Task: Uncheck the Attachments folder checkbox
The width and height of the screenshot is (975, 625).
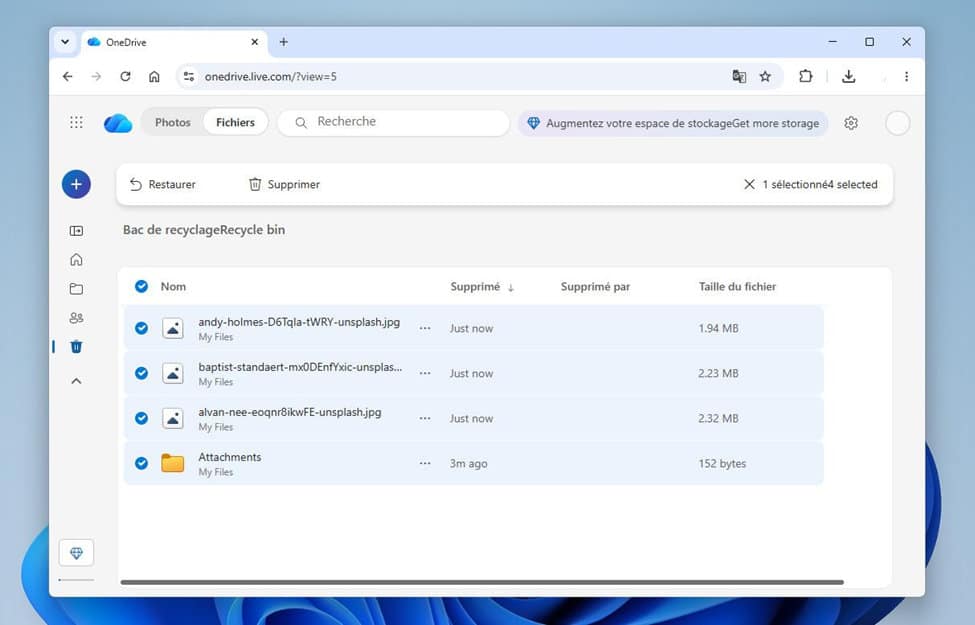Action: point(141,463)
